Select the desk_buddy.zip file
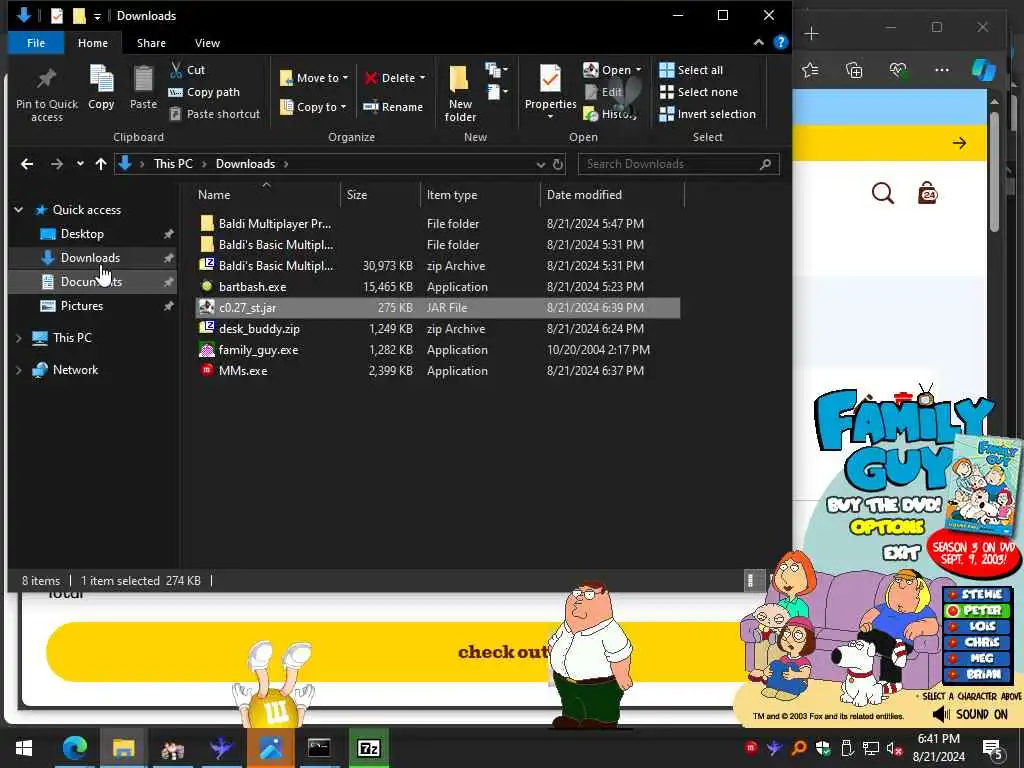 (259, 328)
